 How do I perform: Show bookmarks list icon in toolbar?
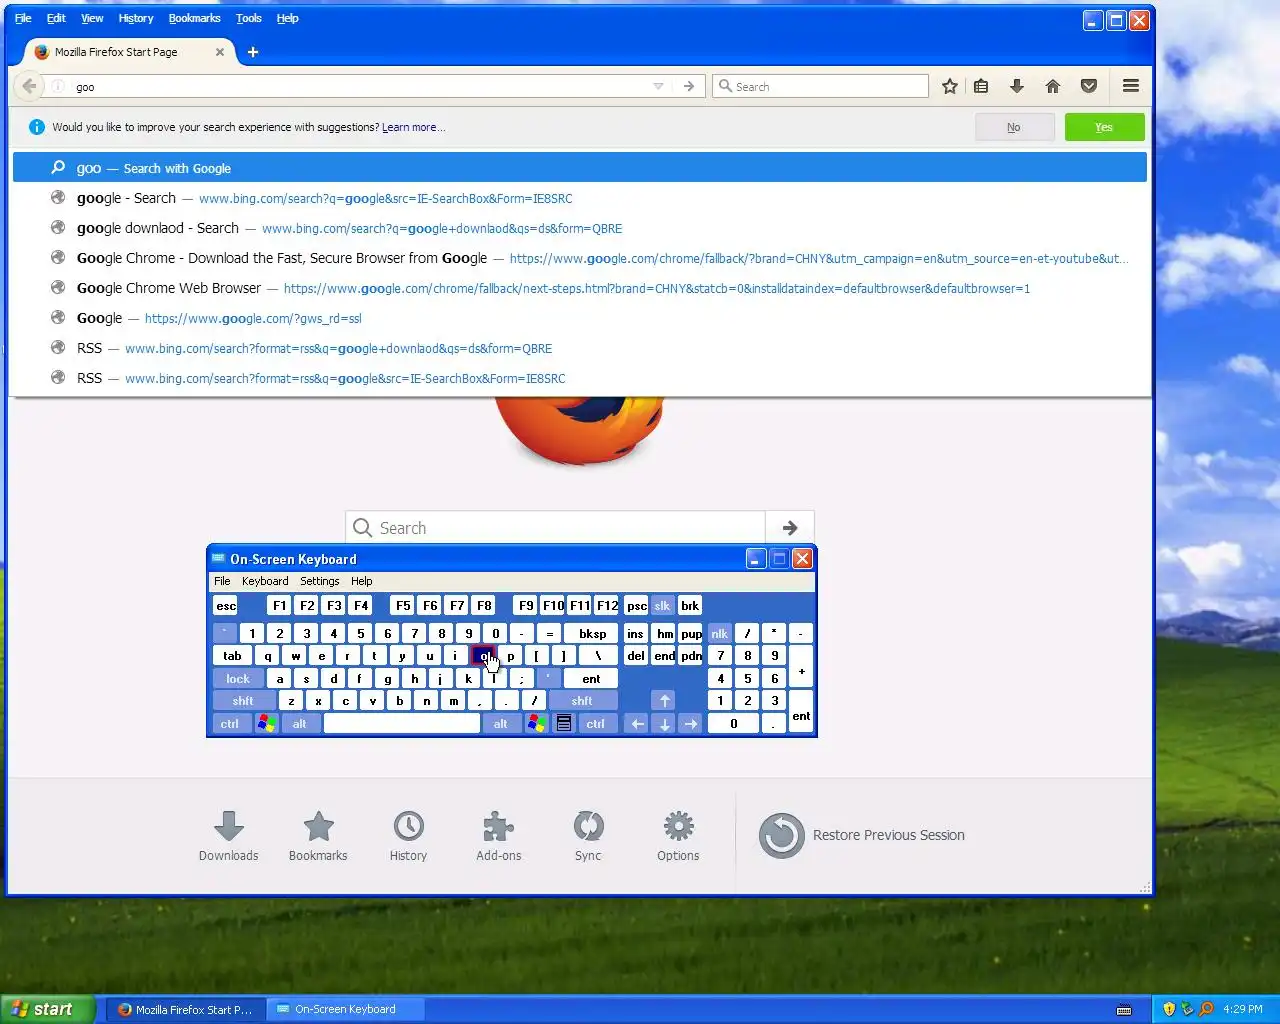981,86
